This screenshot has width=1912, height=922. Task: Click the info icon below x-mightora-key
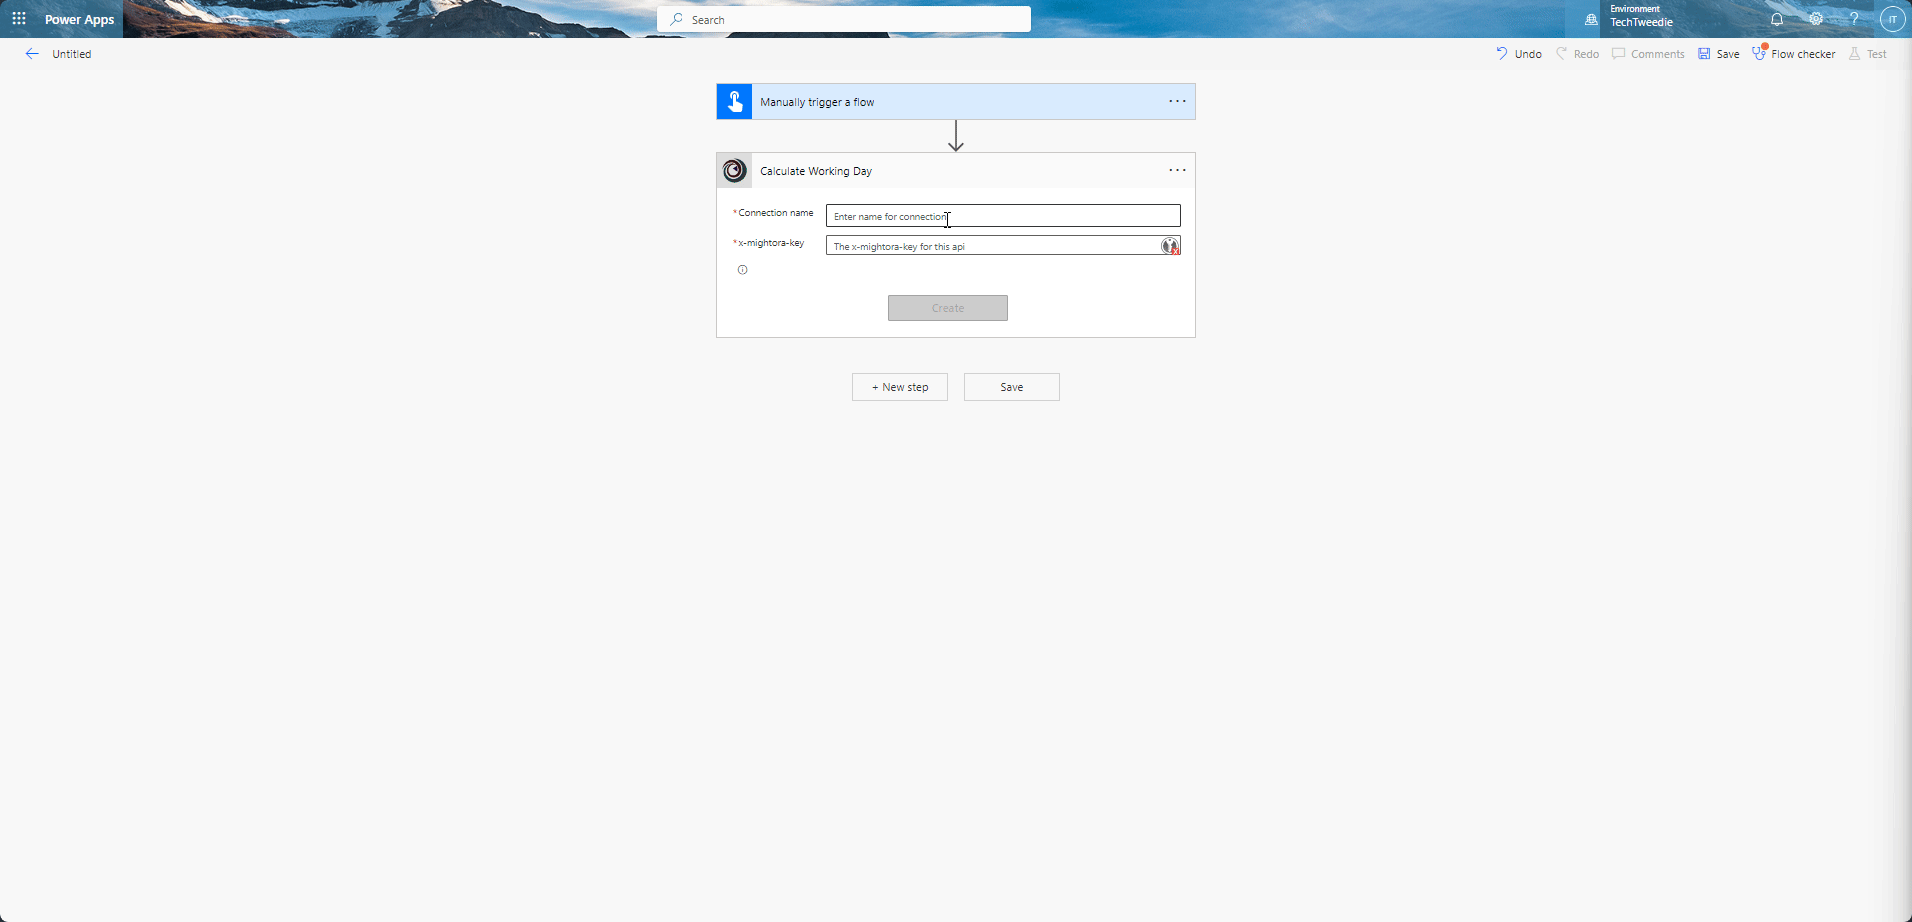[743, 269]
